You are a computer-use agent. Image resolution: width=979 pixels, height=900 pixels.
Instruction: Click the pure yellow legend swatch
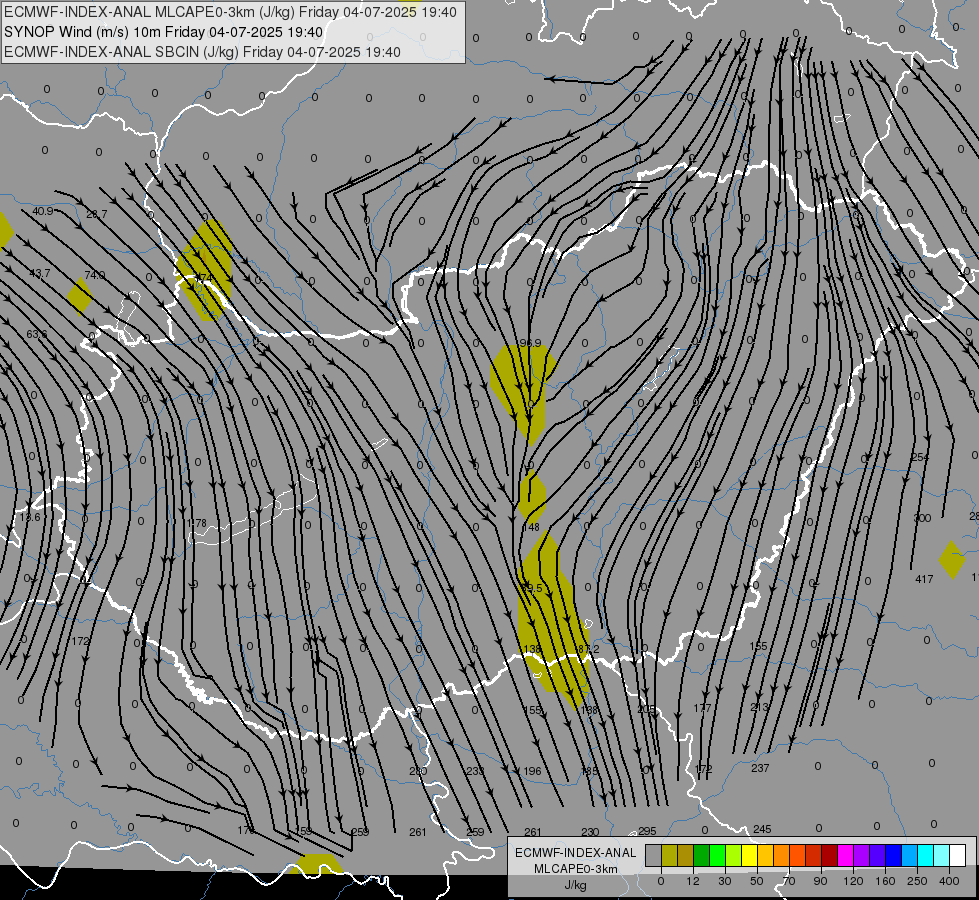749,856
